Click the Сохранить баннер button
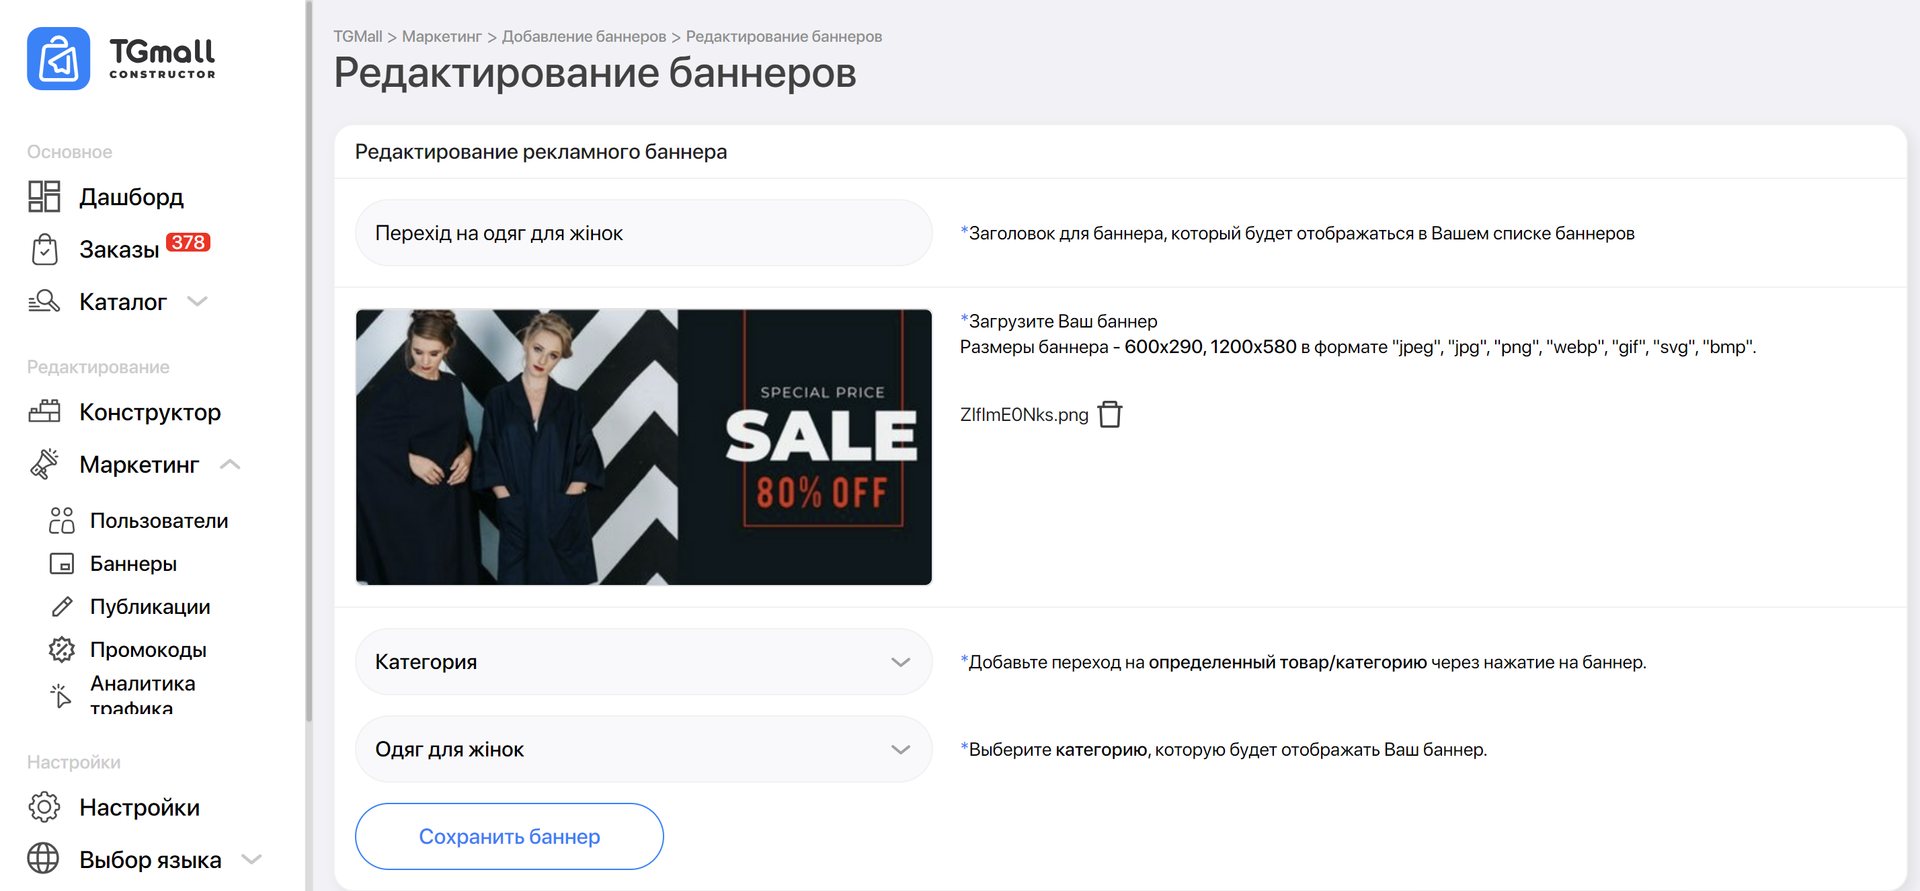The image size is (1920, 891). click(509, 836)
